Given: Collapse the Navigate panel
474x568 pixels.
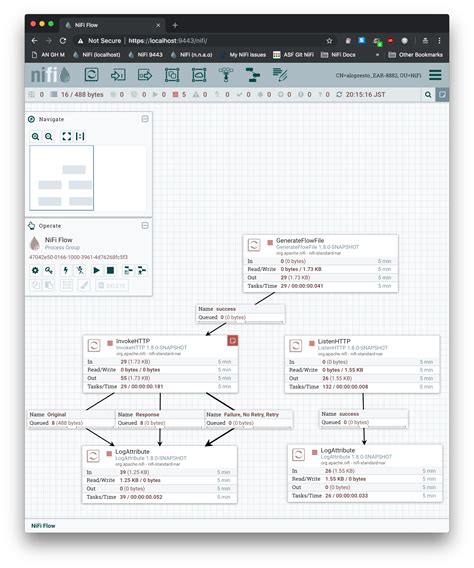Looking at the screenshot, I should [x=145, y=119].
